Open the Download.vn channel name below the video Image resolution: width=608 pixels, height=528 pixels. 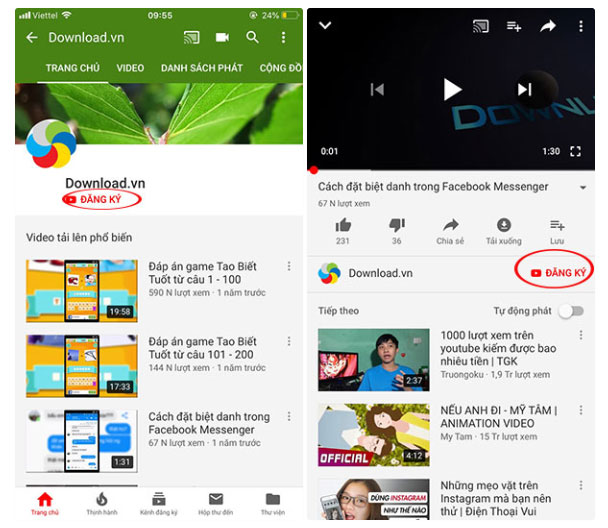point(380,273)
